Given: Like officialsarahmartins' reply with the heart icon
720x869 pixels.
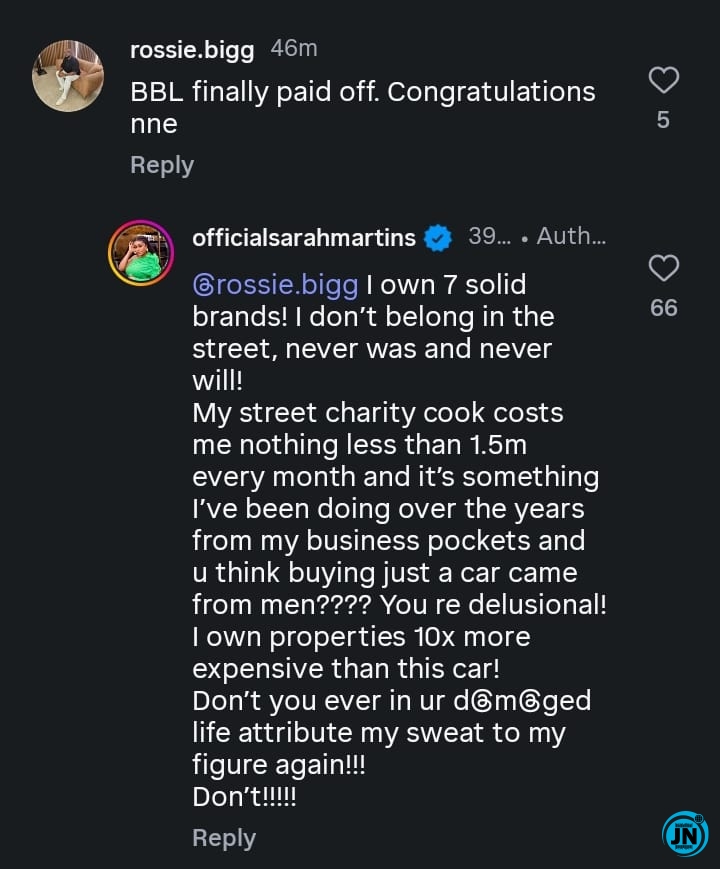Looking at the screenshot, I should point(664,268).
